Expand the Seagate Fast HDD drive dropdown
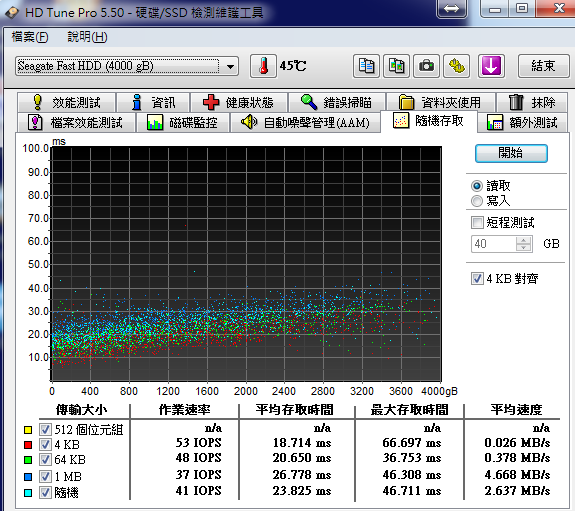This screenshot has height=511, width=575. (x=230, y=67)
